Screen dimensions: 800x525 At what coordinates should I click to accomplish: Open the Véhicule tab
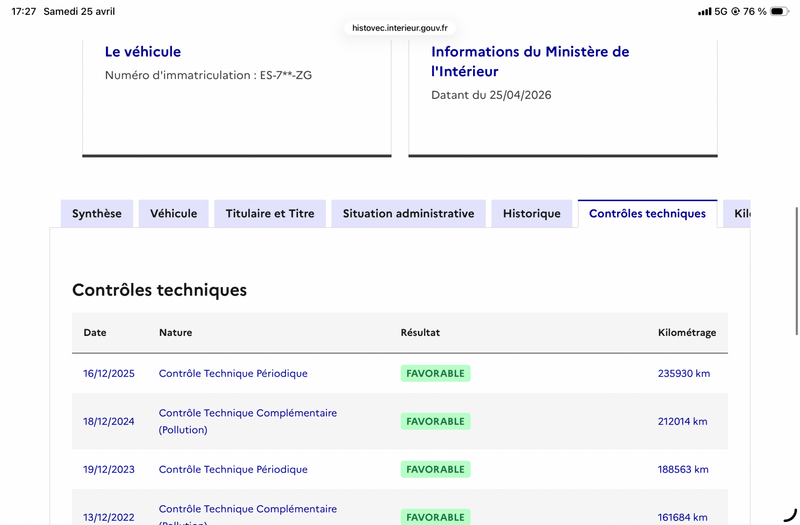(x=174, y=214)
